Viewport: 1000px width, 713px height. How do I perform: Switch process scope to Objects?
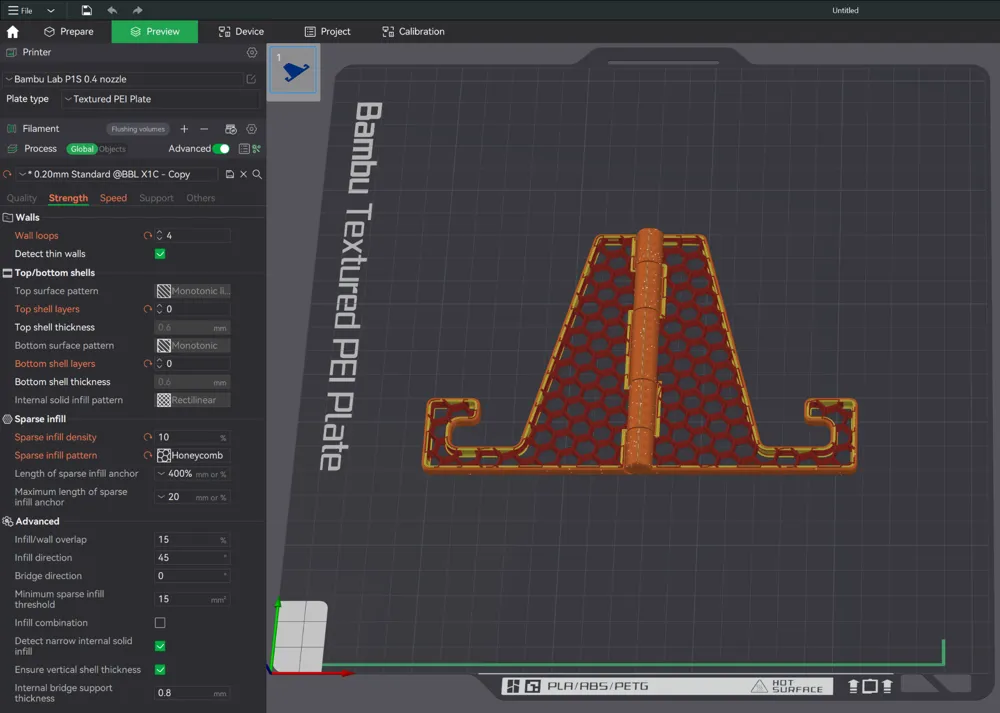point(113,149)
